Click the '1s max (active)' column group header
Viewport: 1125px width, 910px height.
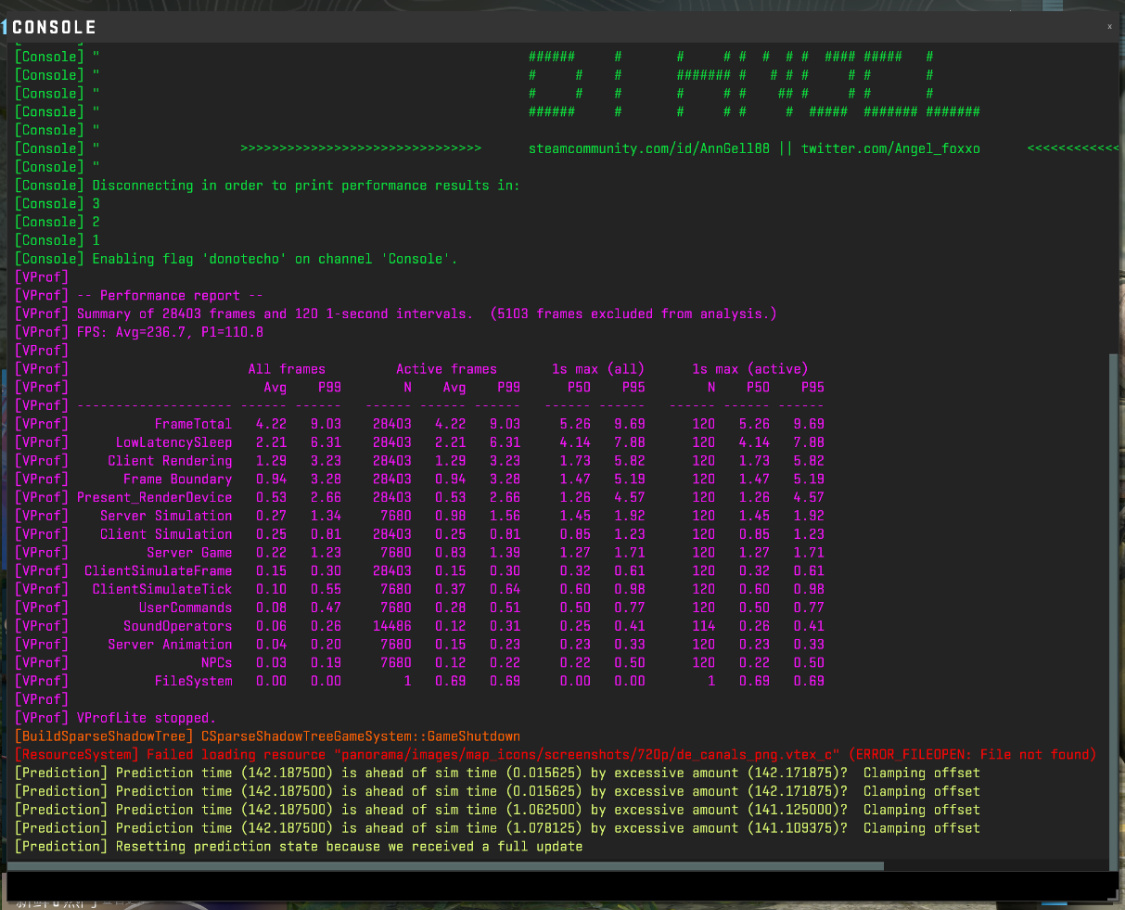750,369
